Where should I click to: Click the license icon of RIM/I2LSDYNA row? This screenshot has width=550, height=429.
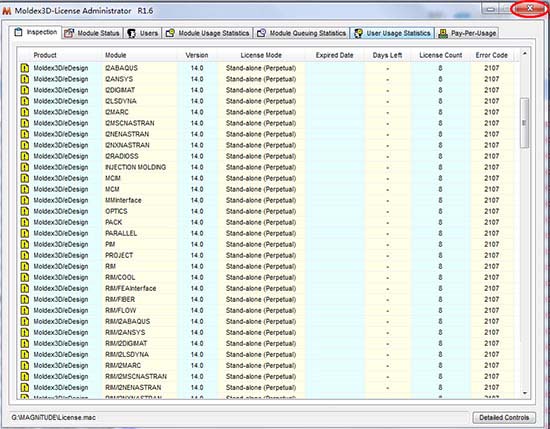point(25,354)
